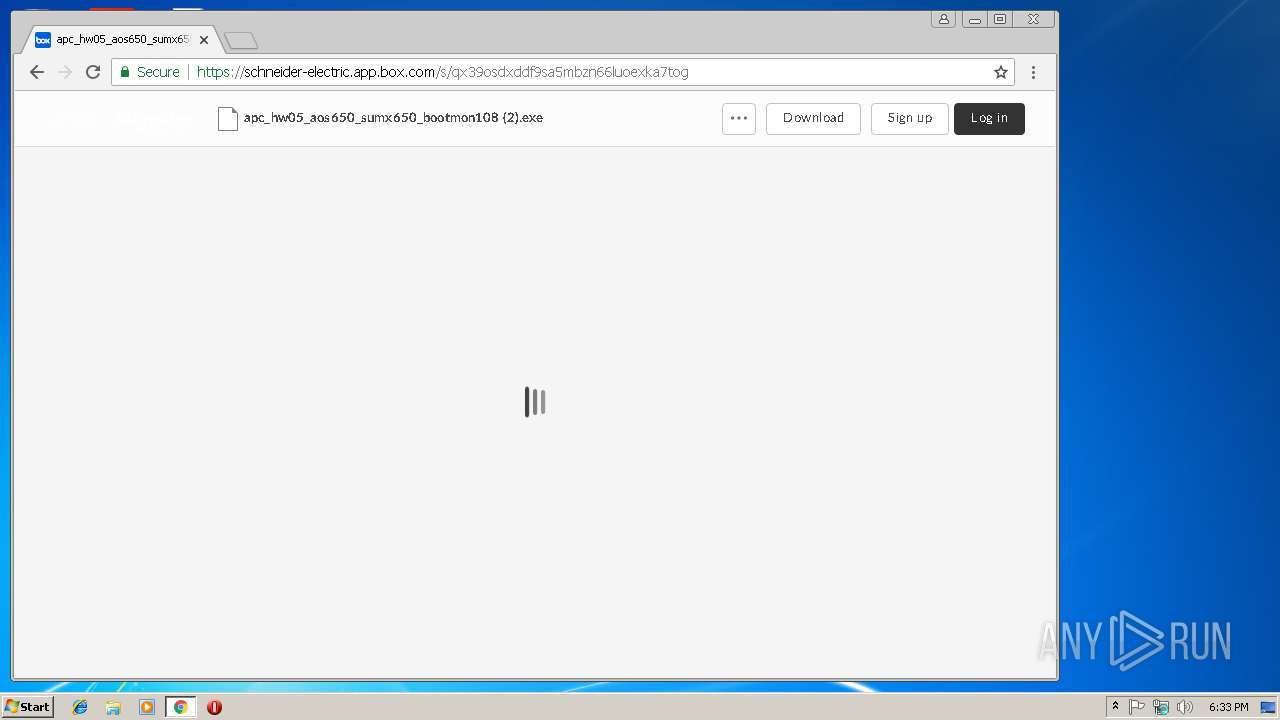
Task: Click the network tray icon
Action: pos(1161,707)
